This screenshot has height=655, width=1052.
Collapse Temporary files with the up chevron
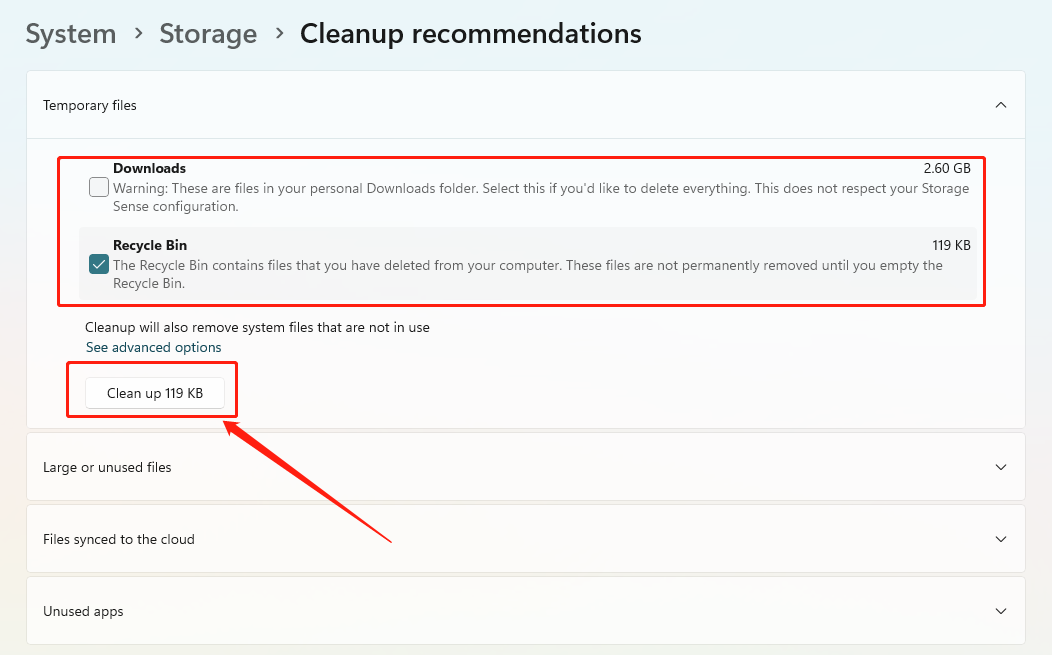[1001, 105]
